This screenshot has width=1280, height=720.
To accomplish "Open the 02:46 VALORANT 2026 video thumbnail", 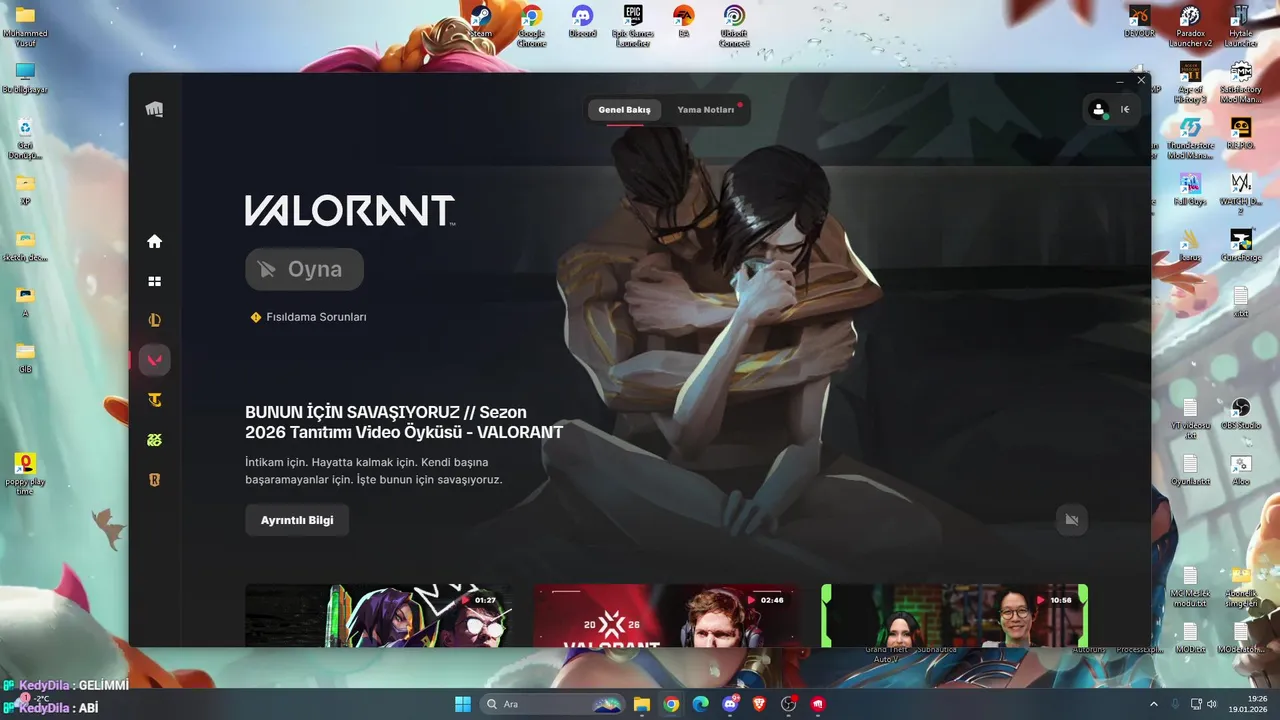I will pos(666,615).
